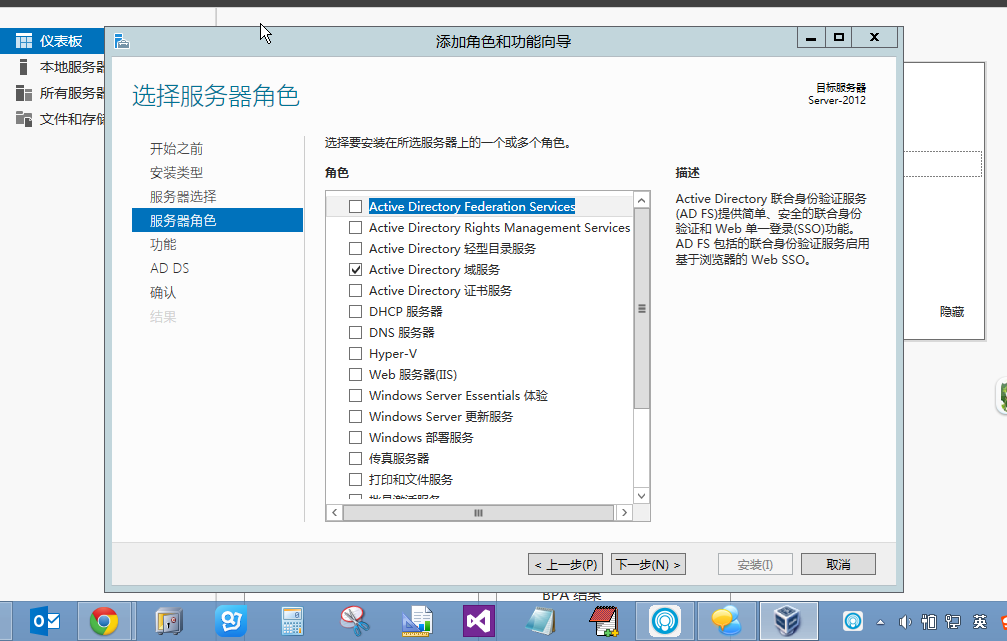Open the red notebook with plus icon
This screenshot has width=1007, height=641.
click(x=604, y=621)
